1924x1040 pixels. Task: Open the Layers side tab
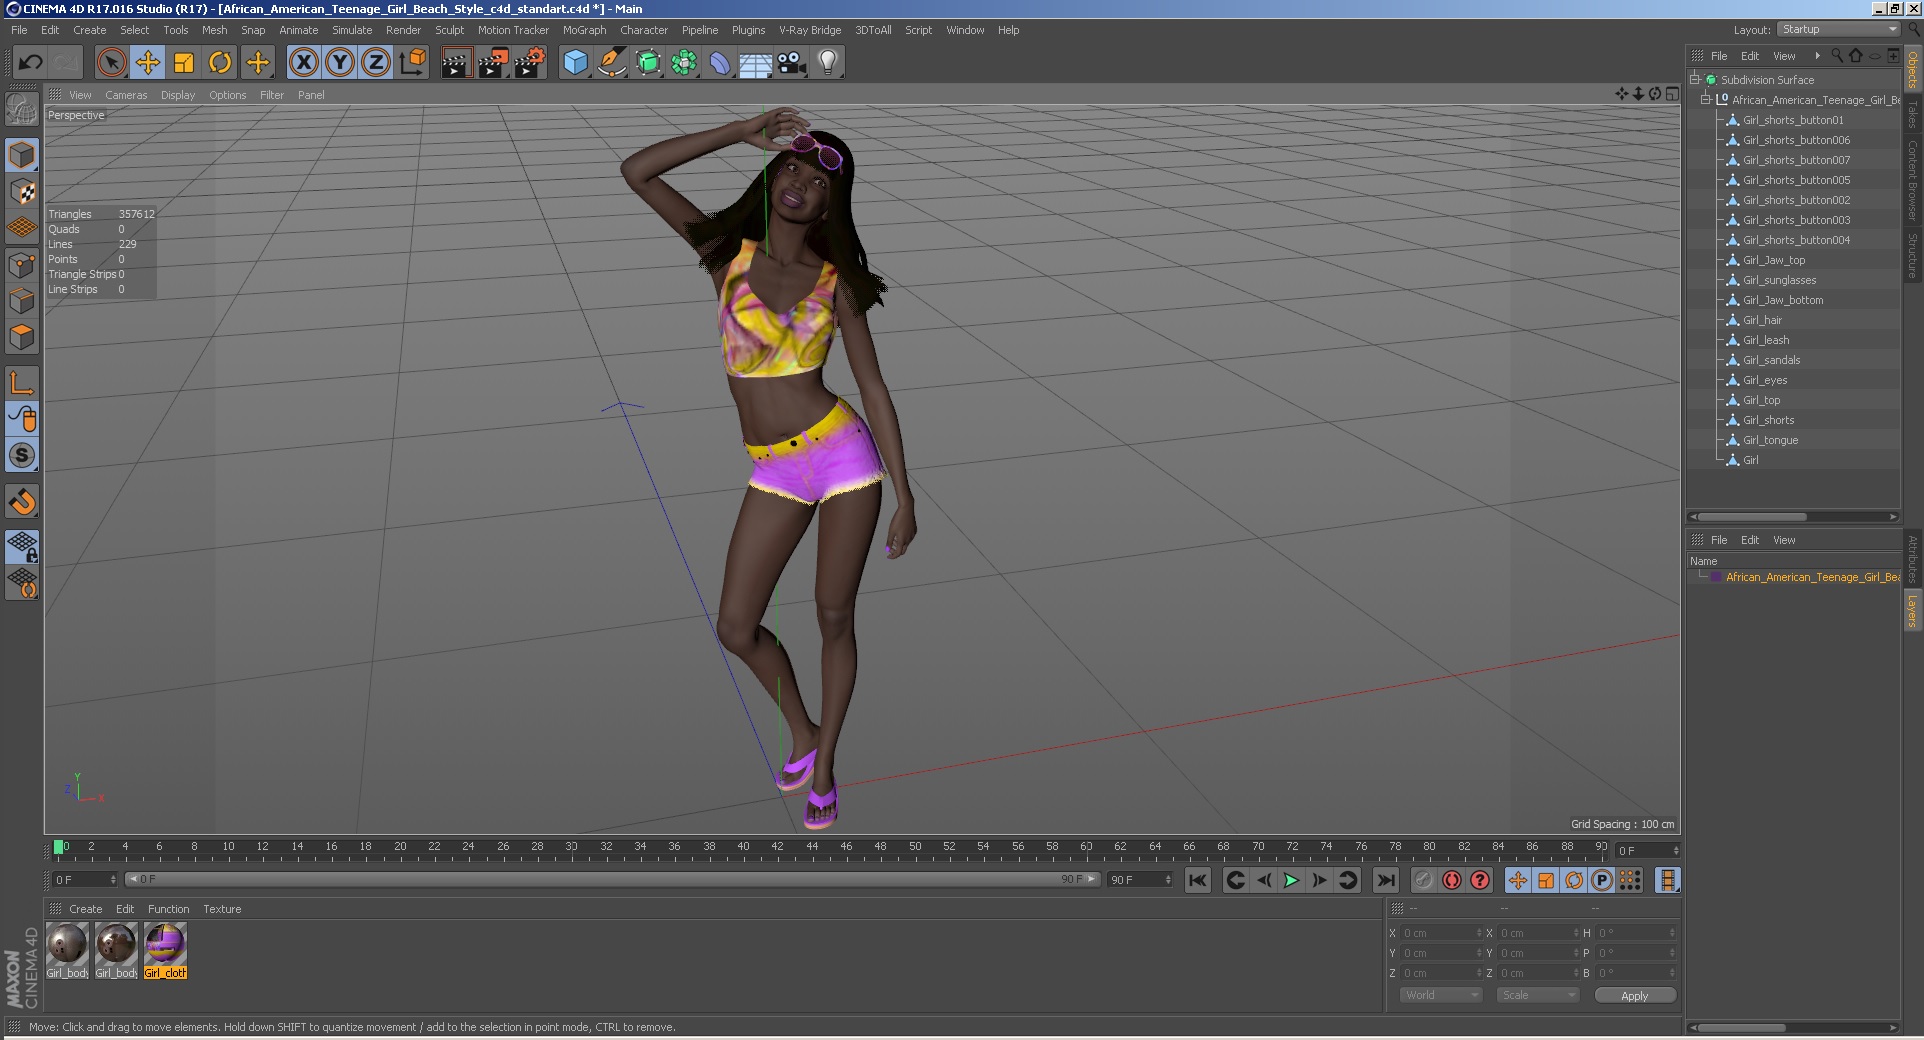(x=1912, y=610)
